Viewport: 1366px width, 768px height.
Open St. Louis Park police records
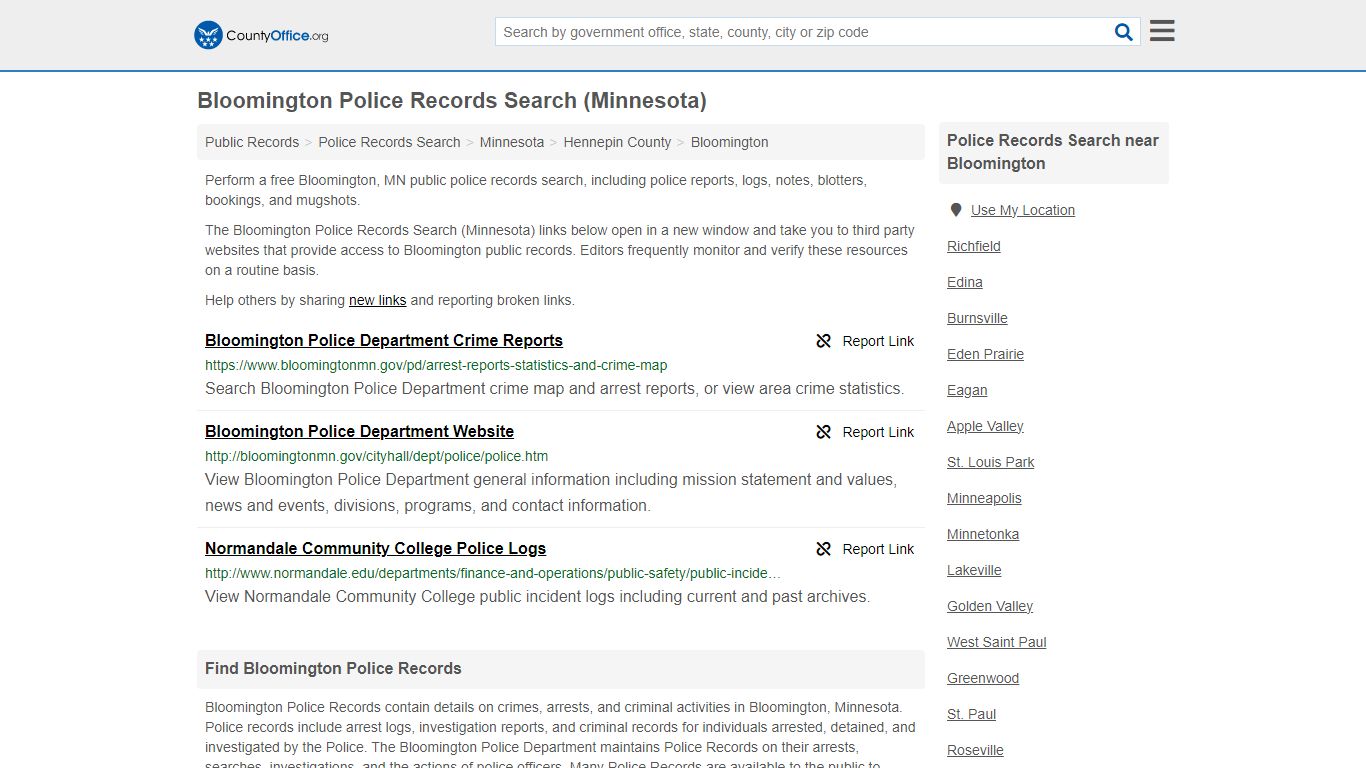pyautogui.click(x=991, y=462)
